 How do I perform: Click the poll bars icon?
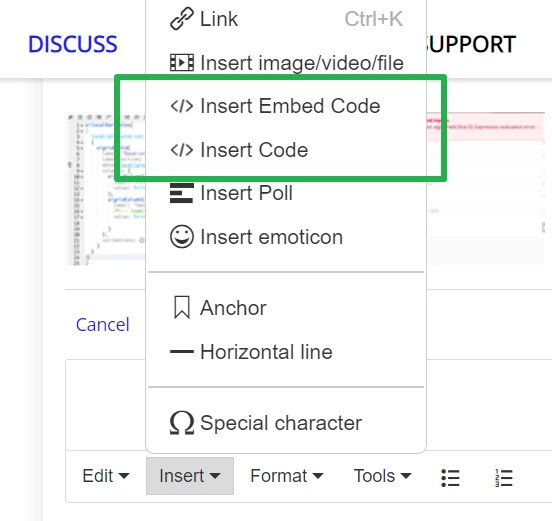[182, 193]
